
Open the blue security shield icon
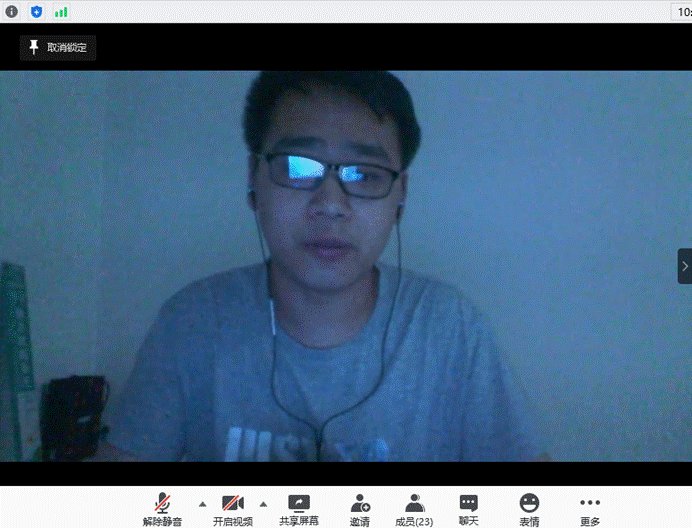point(37,12)
